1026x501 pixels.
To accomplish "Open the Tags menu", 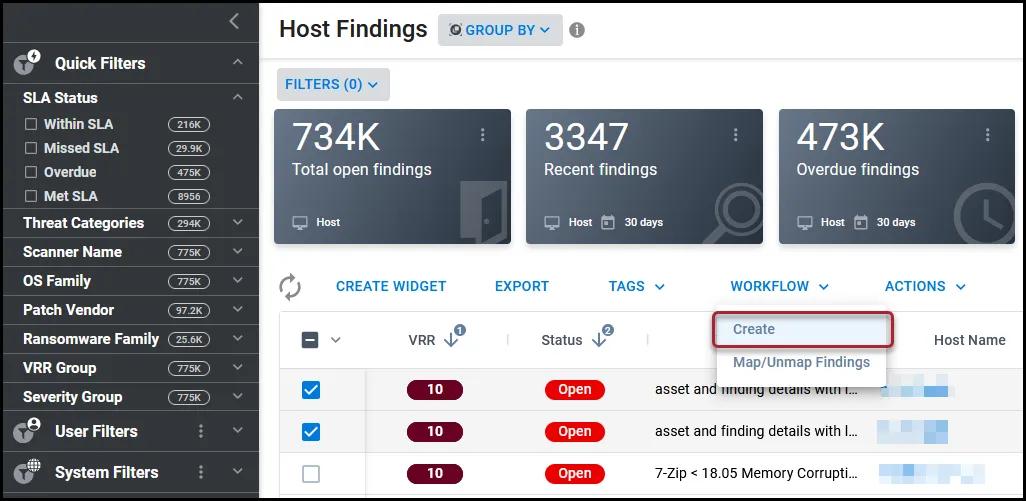I will click(x=637, y=286).
